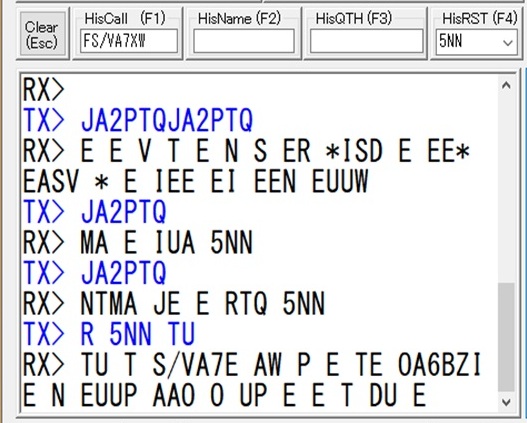Click the TX line "JA2PTQJA2PTQ"

[167, 120]
